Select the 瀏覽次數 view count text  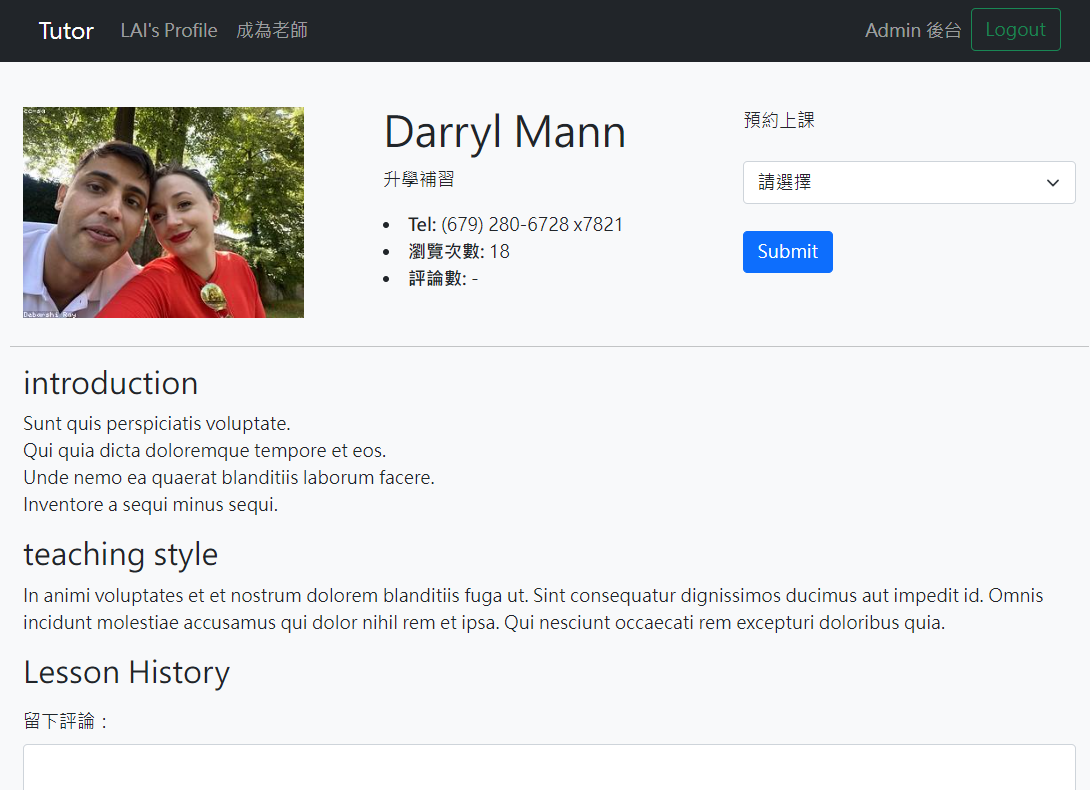pos(457,251)
